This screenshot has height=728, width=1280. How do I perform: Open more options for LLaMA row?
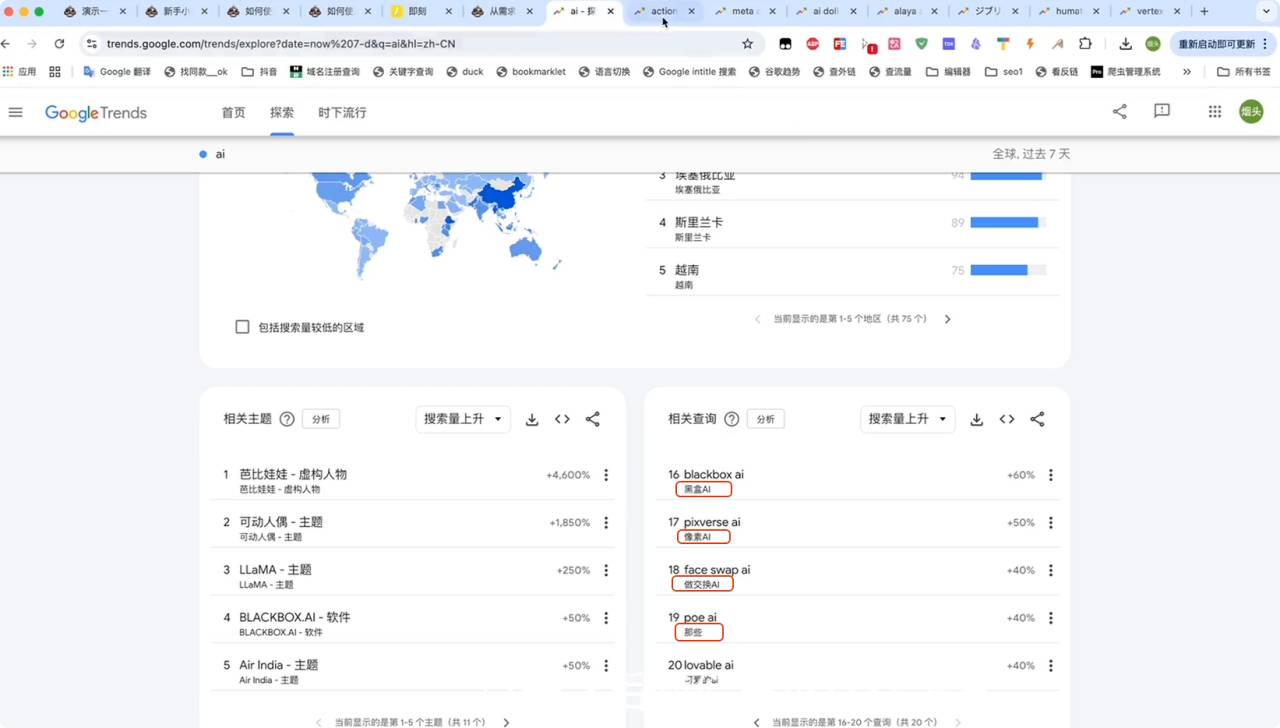[x=606, y=570]
